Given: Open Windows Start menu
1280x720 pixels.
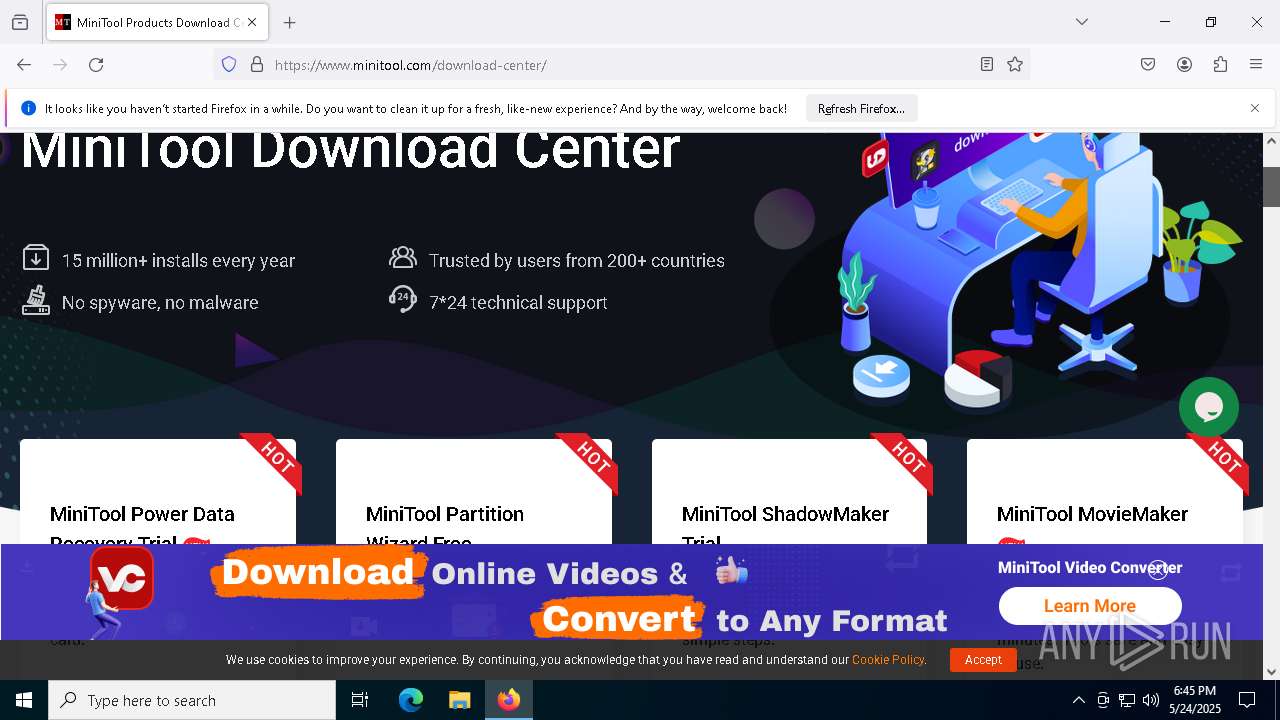Looking at the screenshot, I should click(24, 700).
